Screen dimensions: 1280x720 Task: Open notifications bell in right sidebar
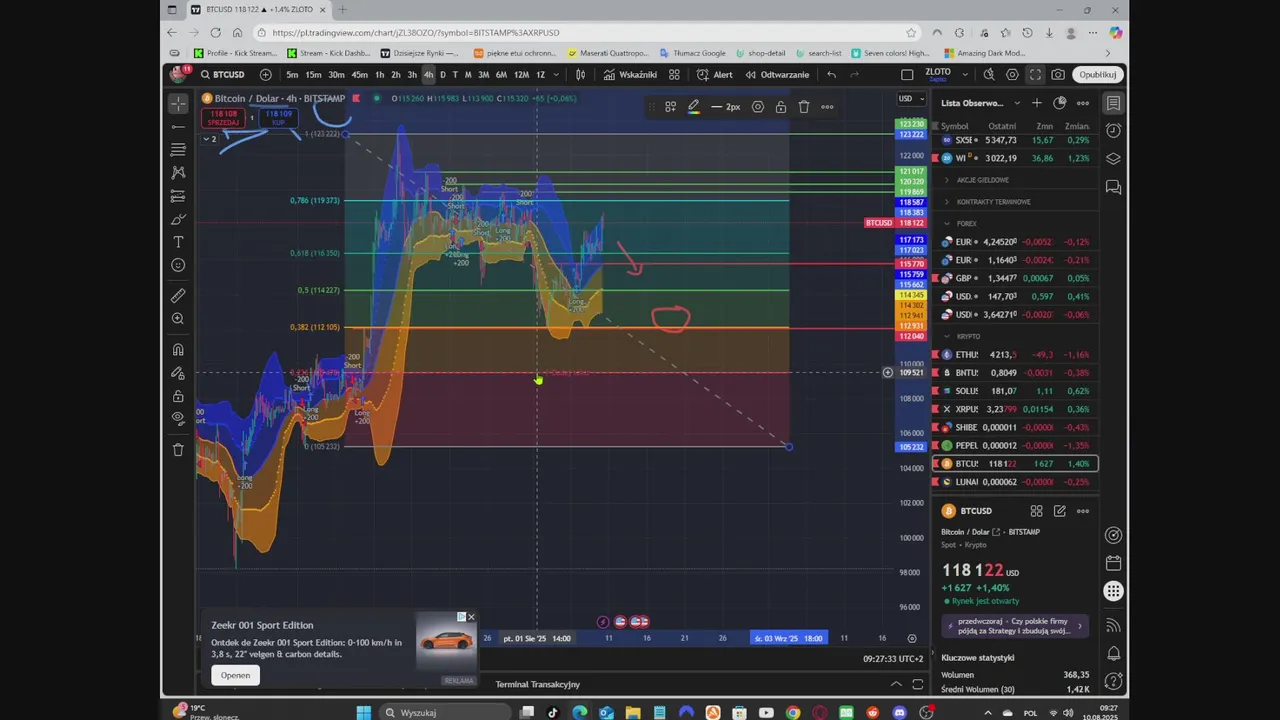[1113, 653]
